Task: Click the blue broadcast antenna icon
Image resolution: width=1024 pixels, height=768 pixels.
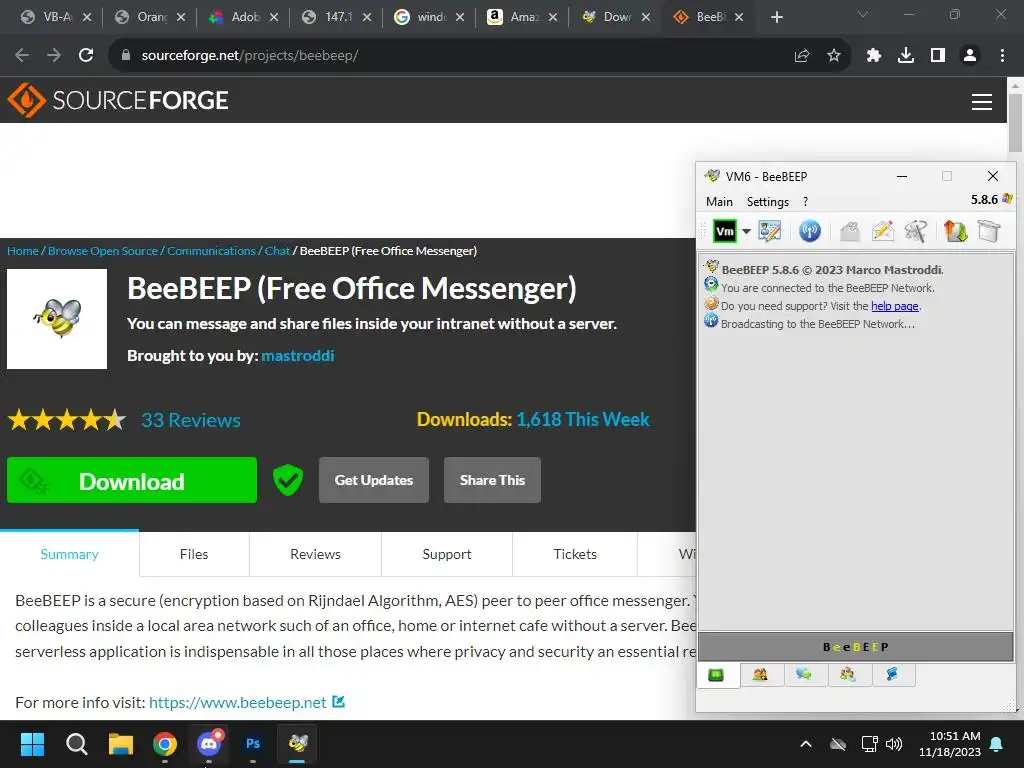Action: tap(810, 231)
